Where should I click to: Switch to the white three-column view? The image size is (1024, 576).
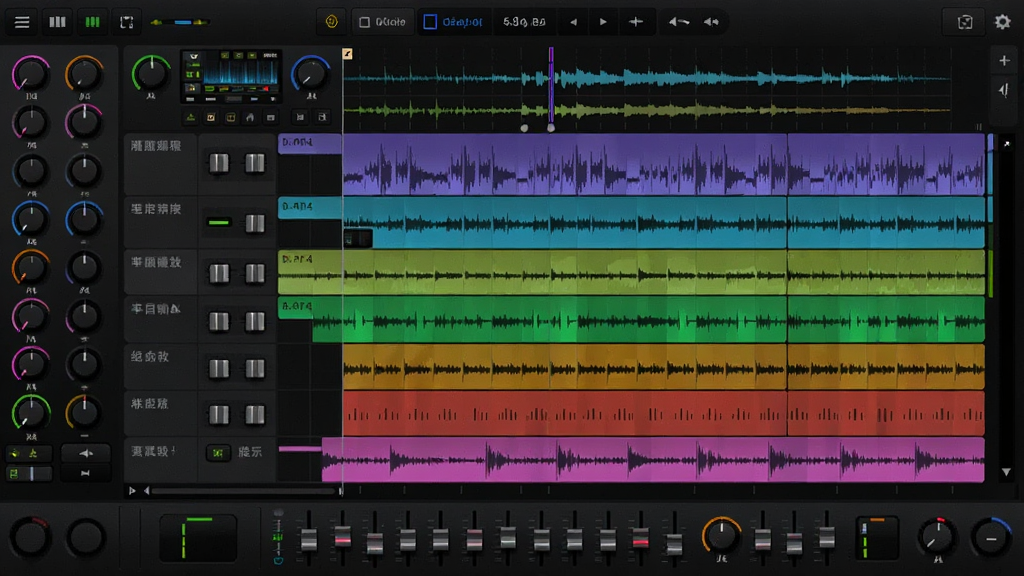click(57, 22)
